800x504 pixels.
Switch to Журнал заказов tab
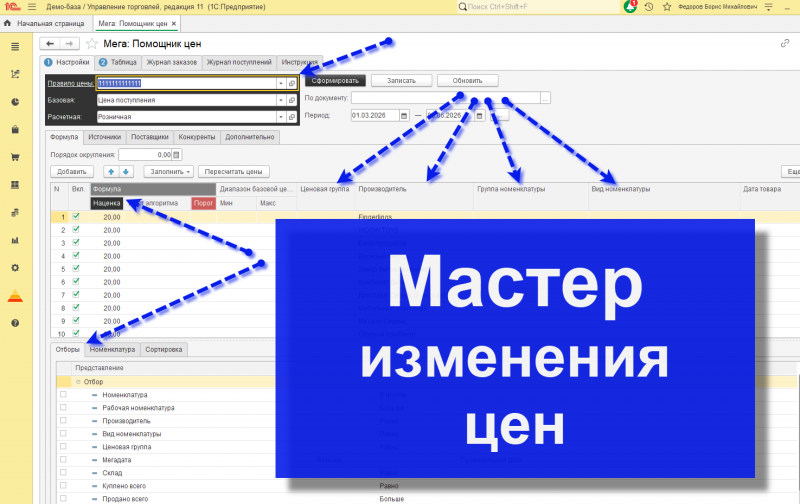coord(171,62)
